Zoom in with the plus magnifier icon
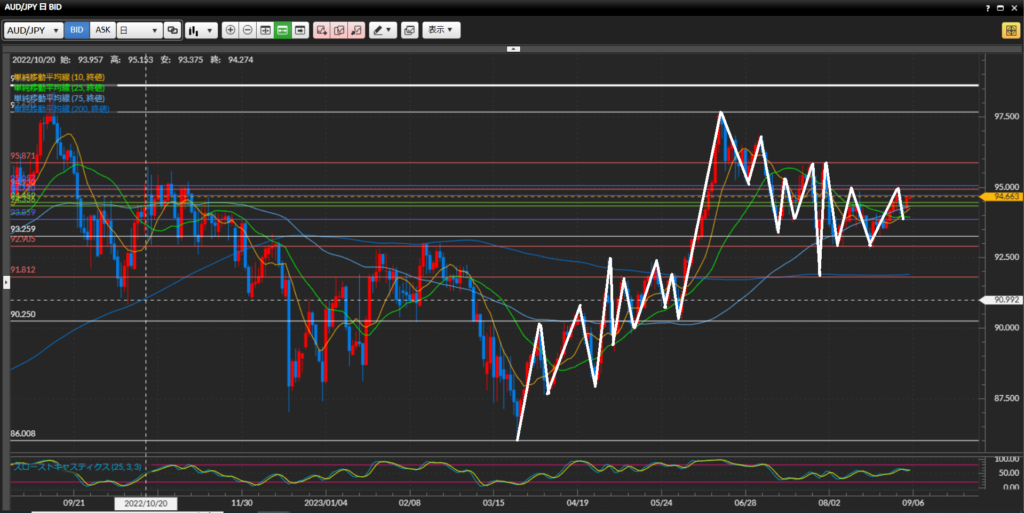 [231, 30]
